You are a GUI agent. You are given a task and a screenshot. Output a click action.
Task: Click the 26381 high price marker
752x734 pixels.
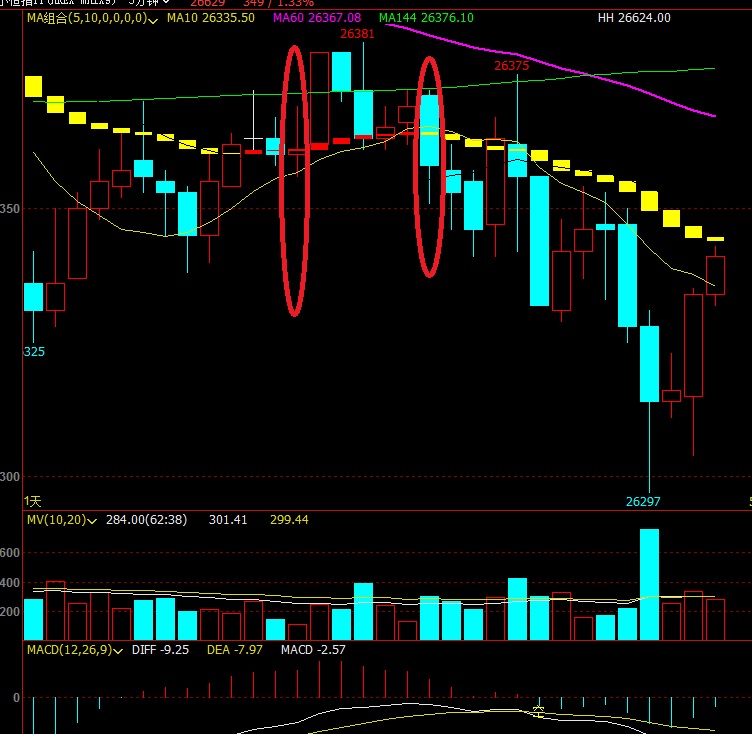[357, 34]
